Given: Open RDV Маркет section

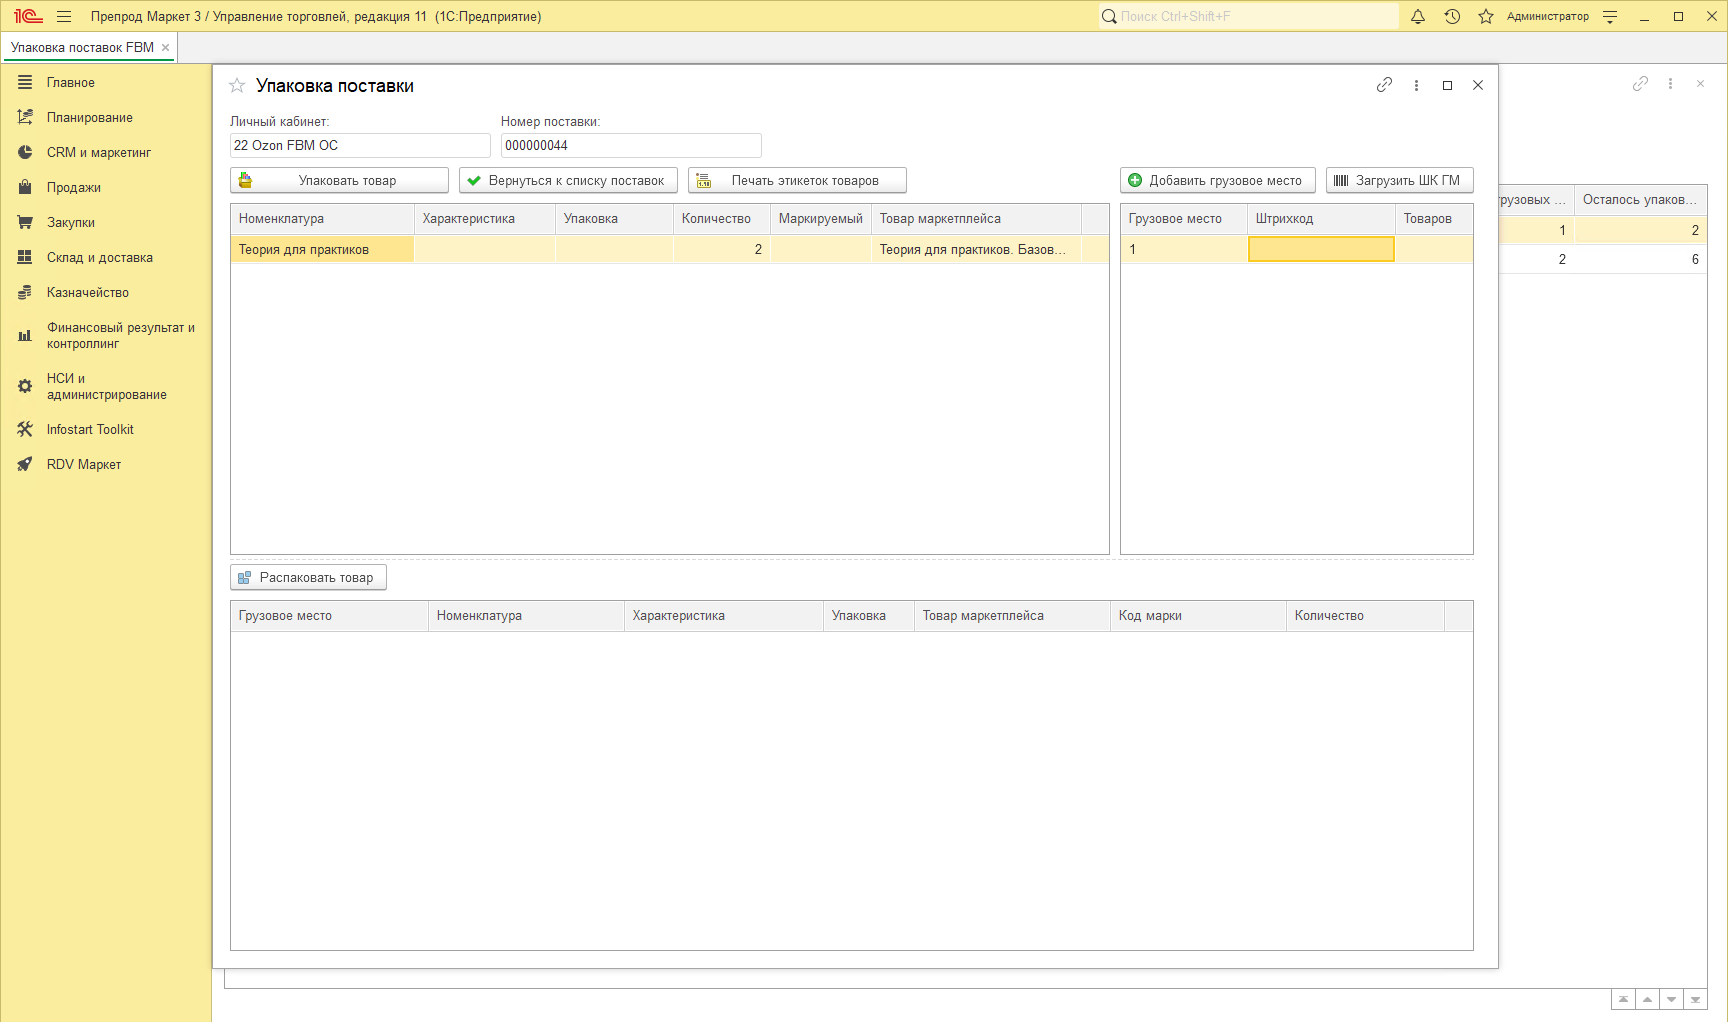Looking at the screenshot, I should pos(83,464).
